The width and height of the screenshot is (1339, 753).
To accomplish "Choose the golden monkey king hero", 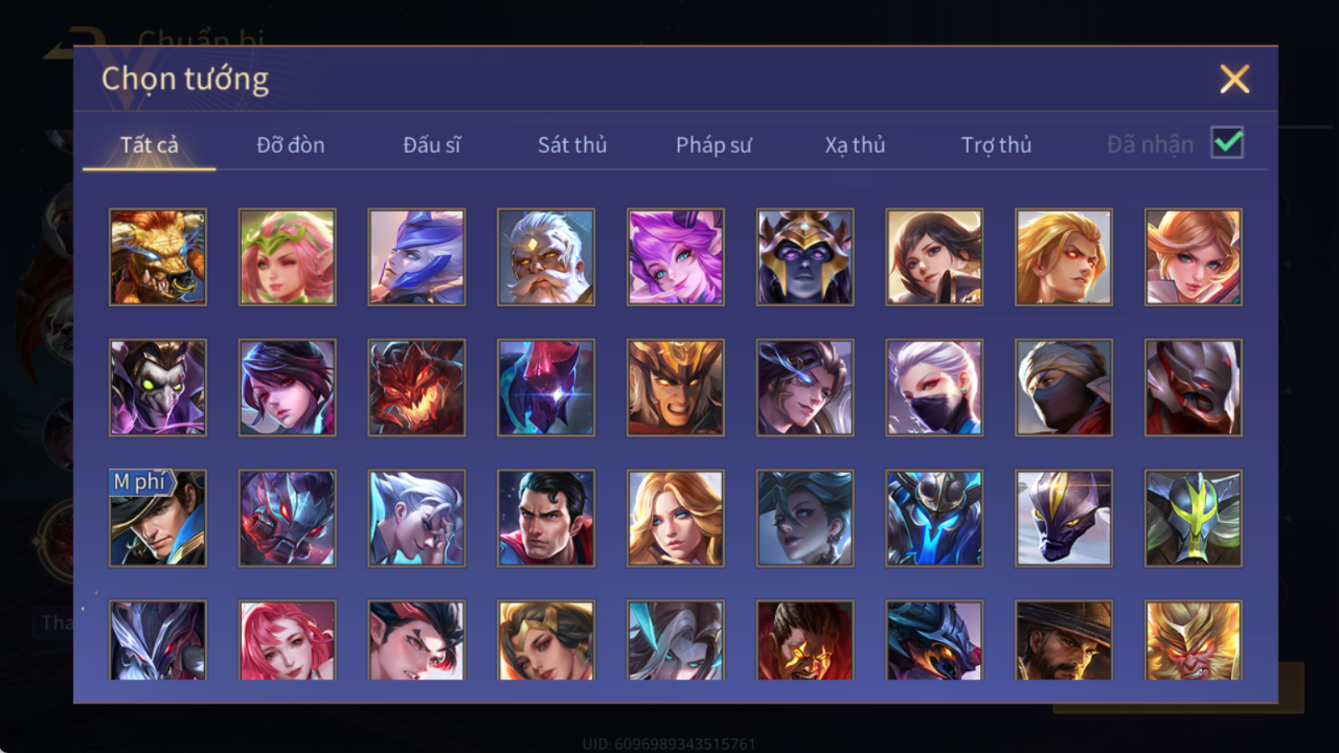I will 1194,641.
